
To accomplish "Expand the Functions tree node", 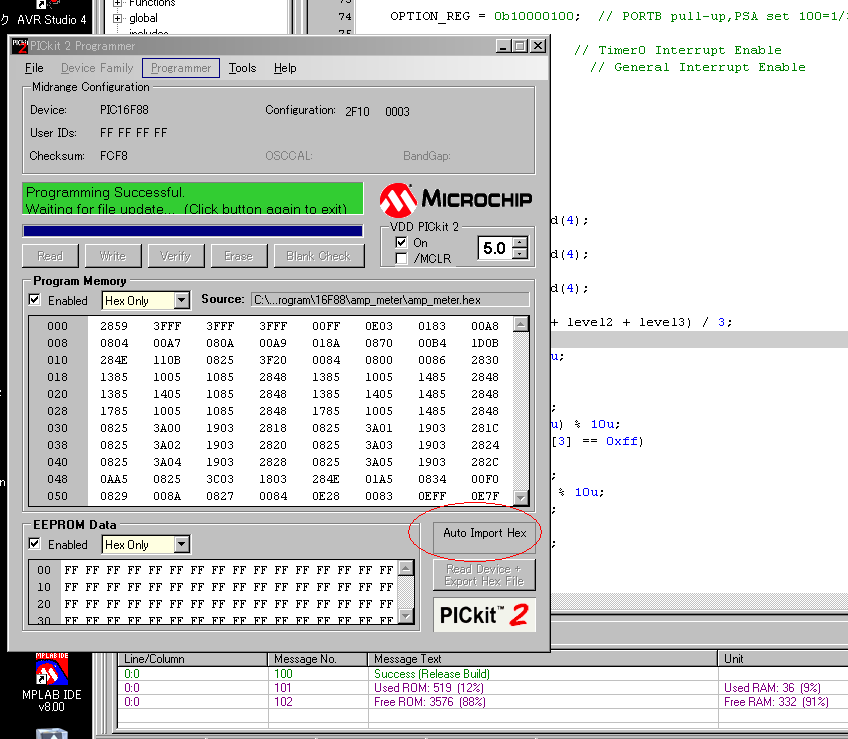I will pos(117,3).
